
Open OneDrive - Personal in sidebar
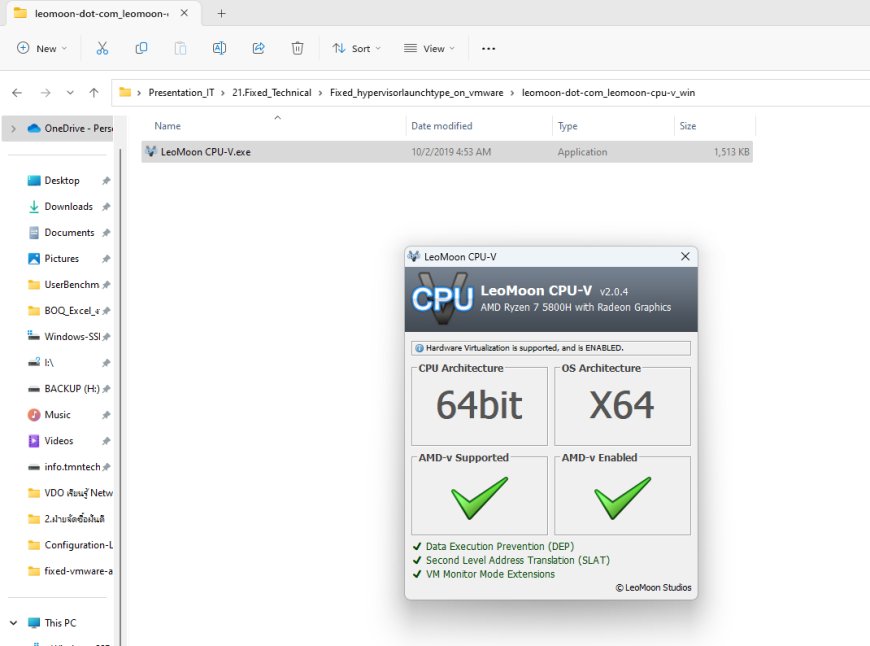(78, 128)
